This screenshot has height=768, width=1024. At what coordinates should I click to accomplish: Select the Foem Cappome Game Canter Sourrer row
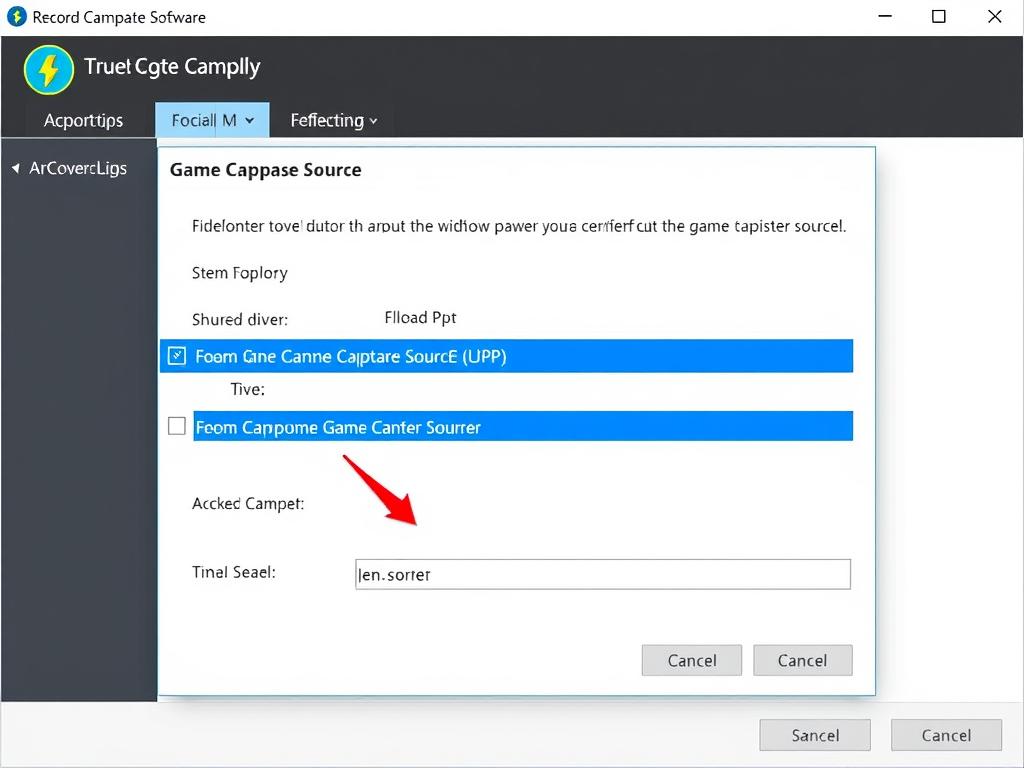[x=523, y=426]
